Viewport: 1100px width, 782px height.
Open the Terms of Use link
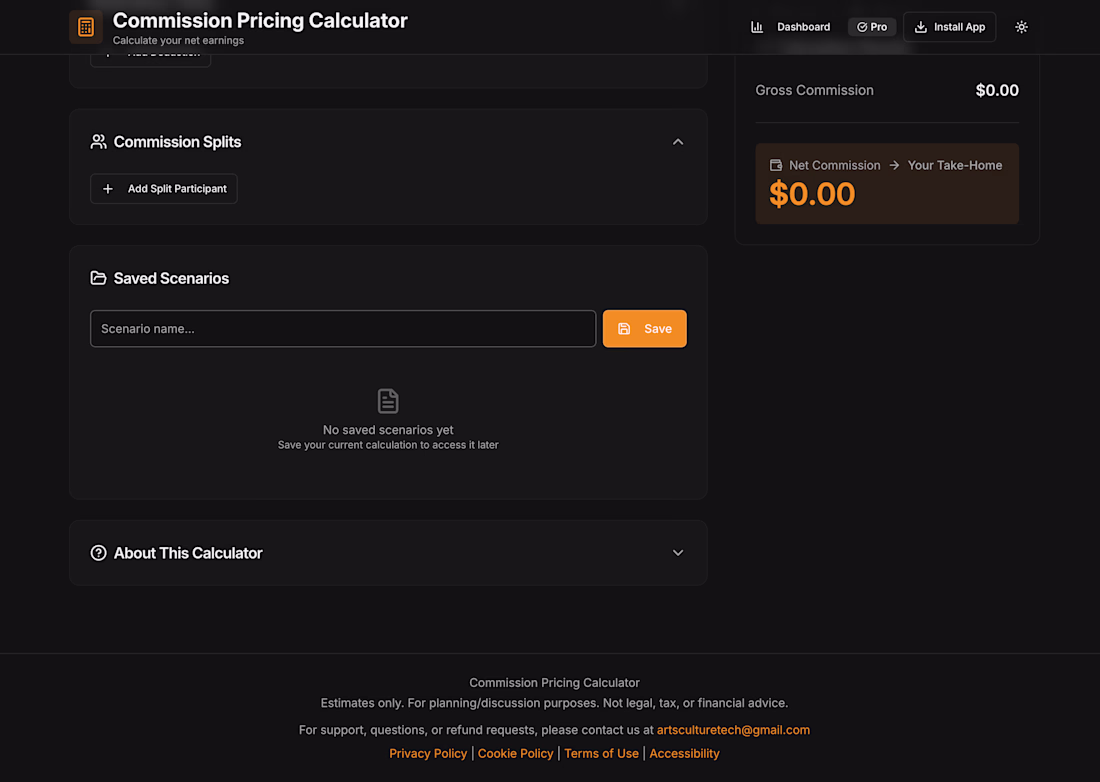[601, 753]
